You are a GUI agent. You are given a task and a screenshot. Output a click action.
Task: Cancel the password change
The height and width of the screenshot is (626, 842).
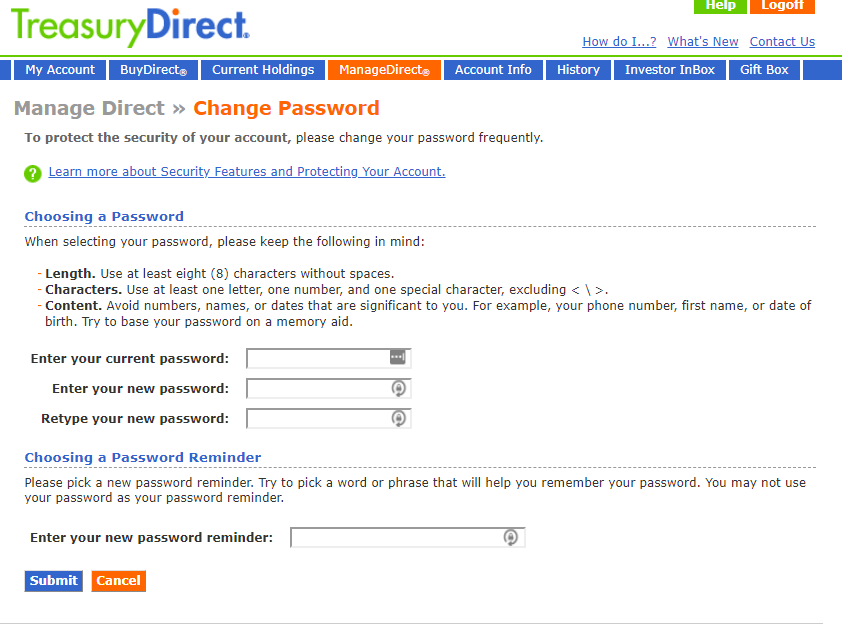coord(119,581)
